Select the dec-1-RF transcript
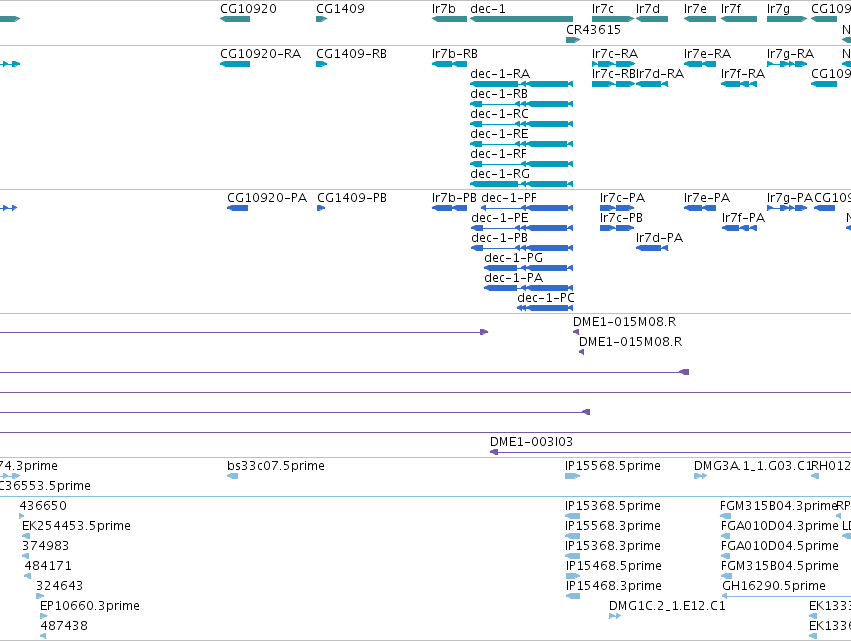 coord(522,164)
